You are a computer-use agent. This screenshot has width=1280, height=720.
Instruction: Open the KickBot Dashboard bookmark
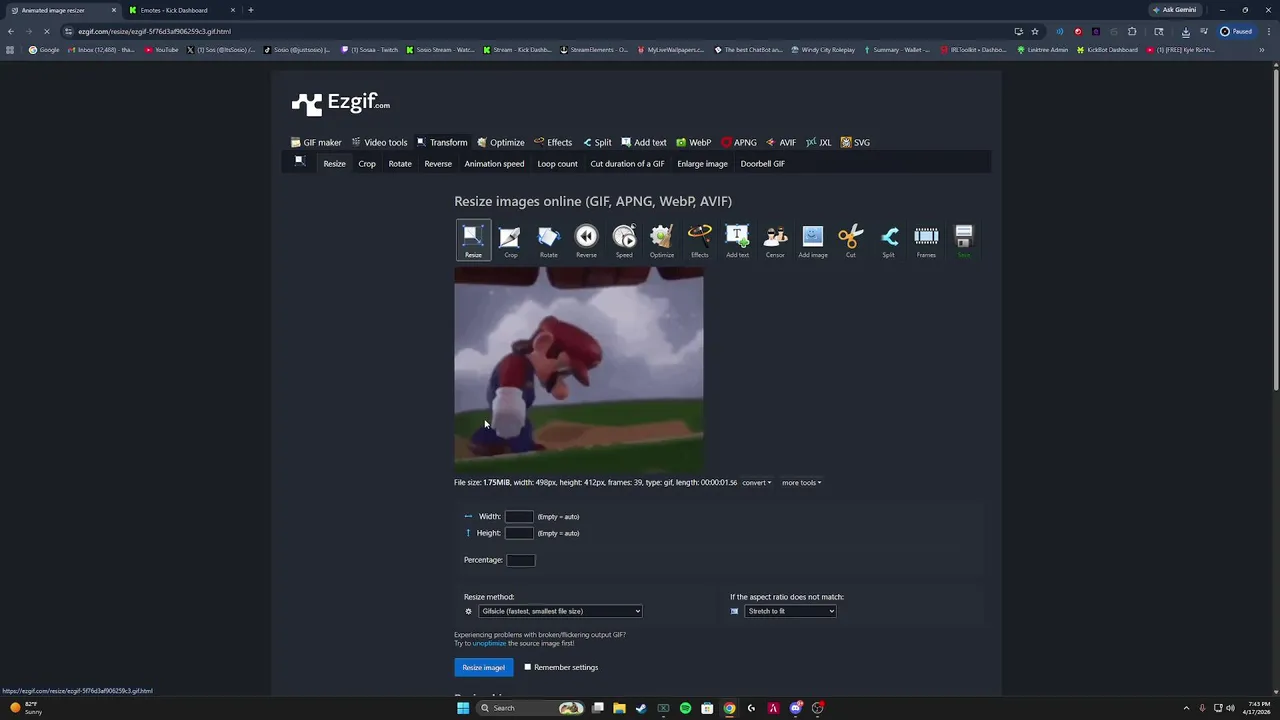coord(1107,49)
